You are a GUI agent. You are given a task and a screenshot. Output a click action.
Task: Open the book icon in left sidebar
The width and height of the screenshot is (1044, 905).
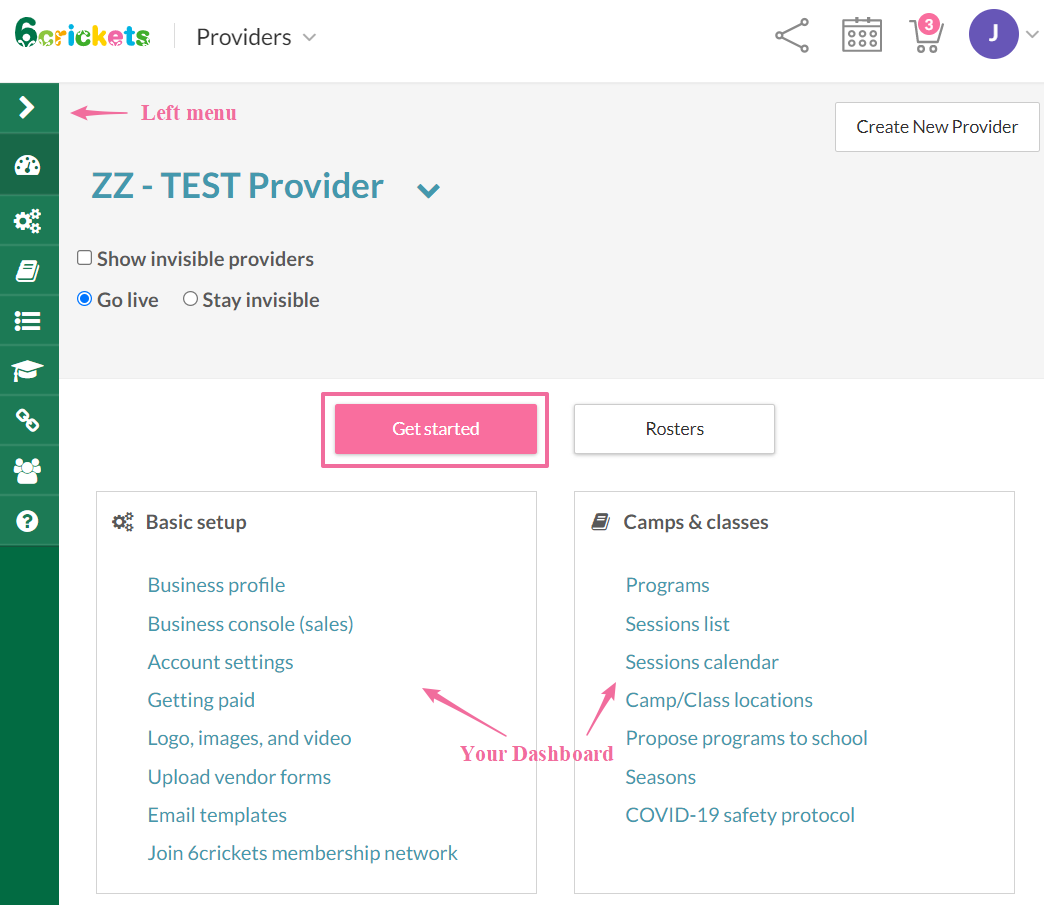pyautogui.click(x=28, y=271)
